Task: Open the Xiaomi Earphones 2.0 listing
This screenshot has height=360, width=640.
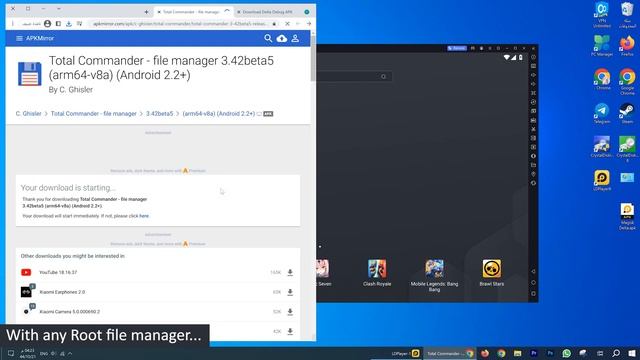Action: 62,292
